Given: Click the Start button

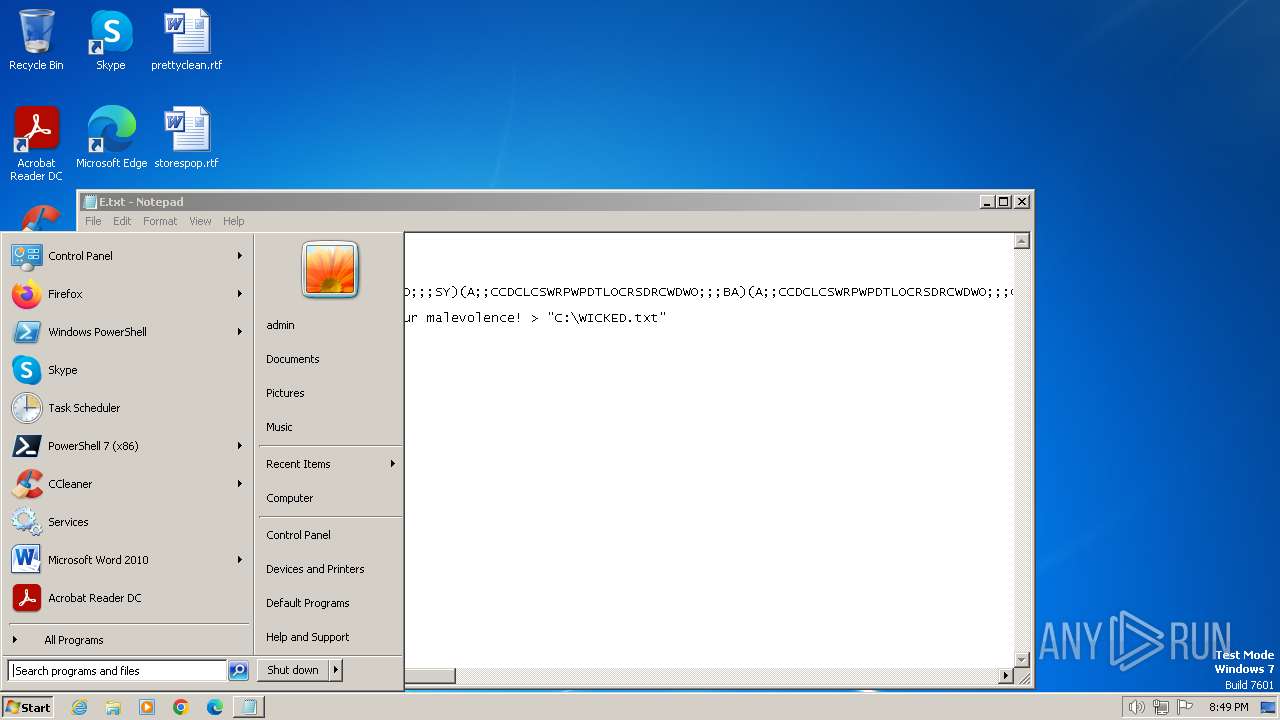Looking at the screenshot, I should [x=28, y=707].
